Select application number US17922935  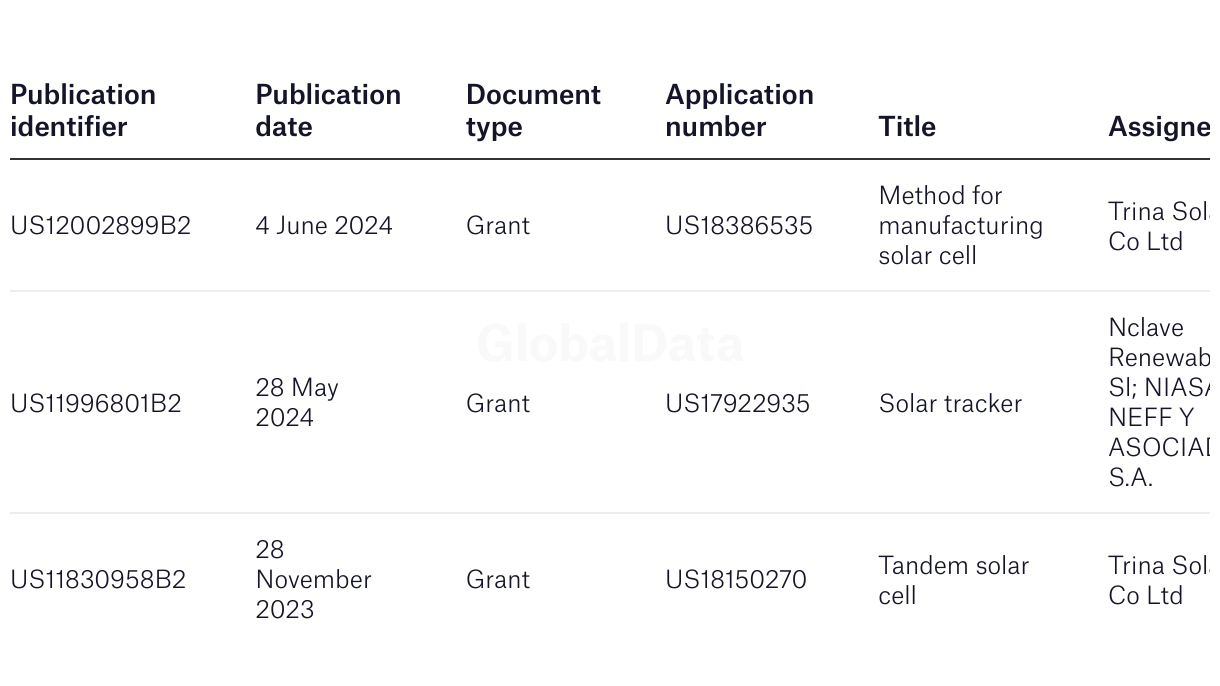[737, 404]
